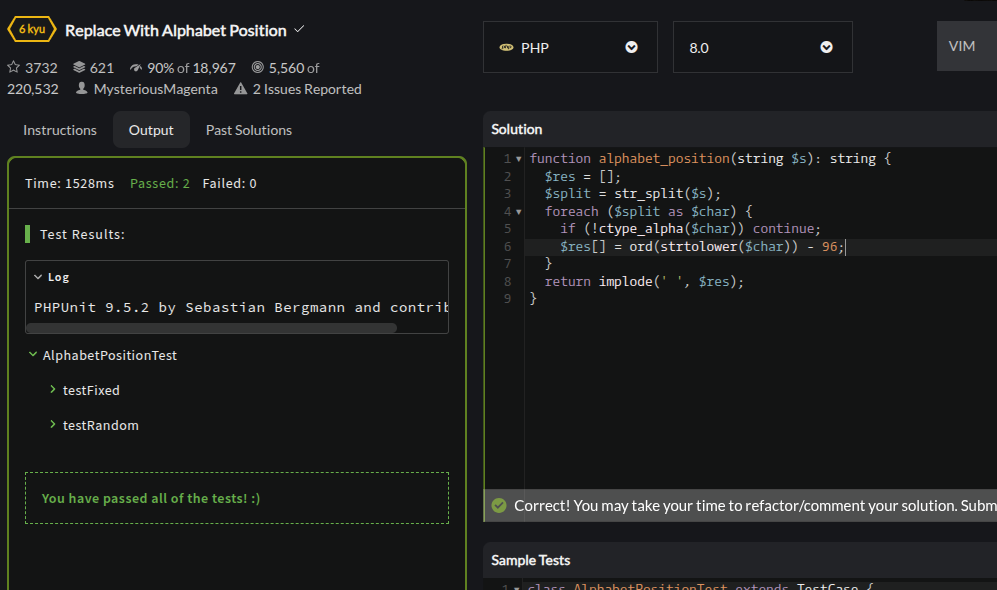Screen dimensions: 997x590
Task: Toggle code fold at foreach line 4
Action: (519, 212)
